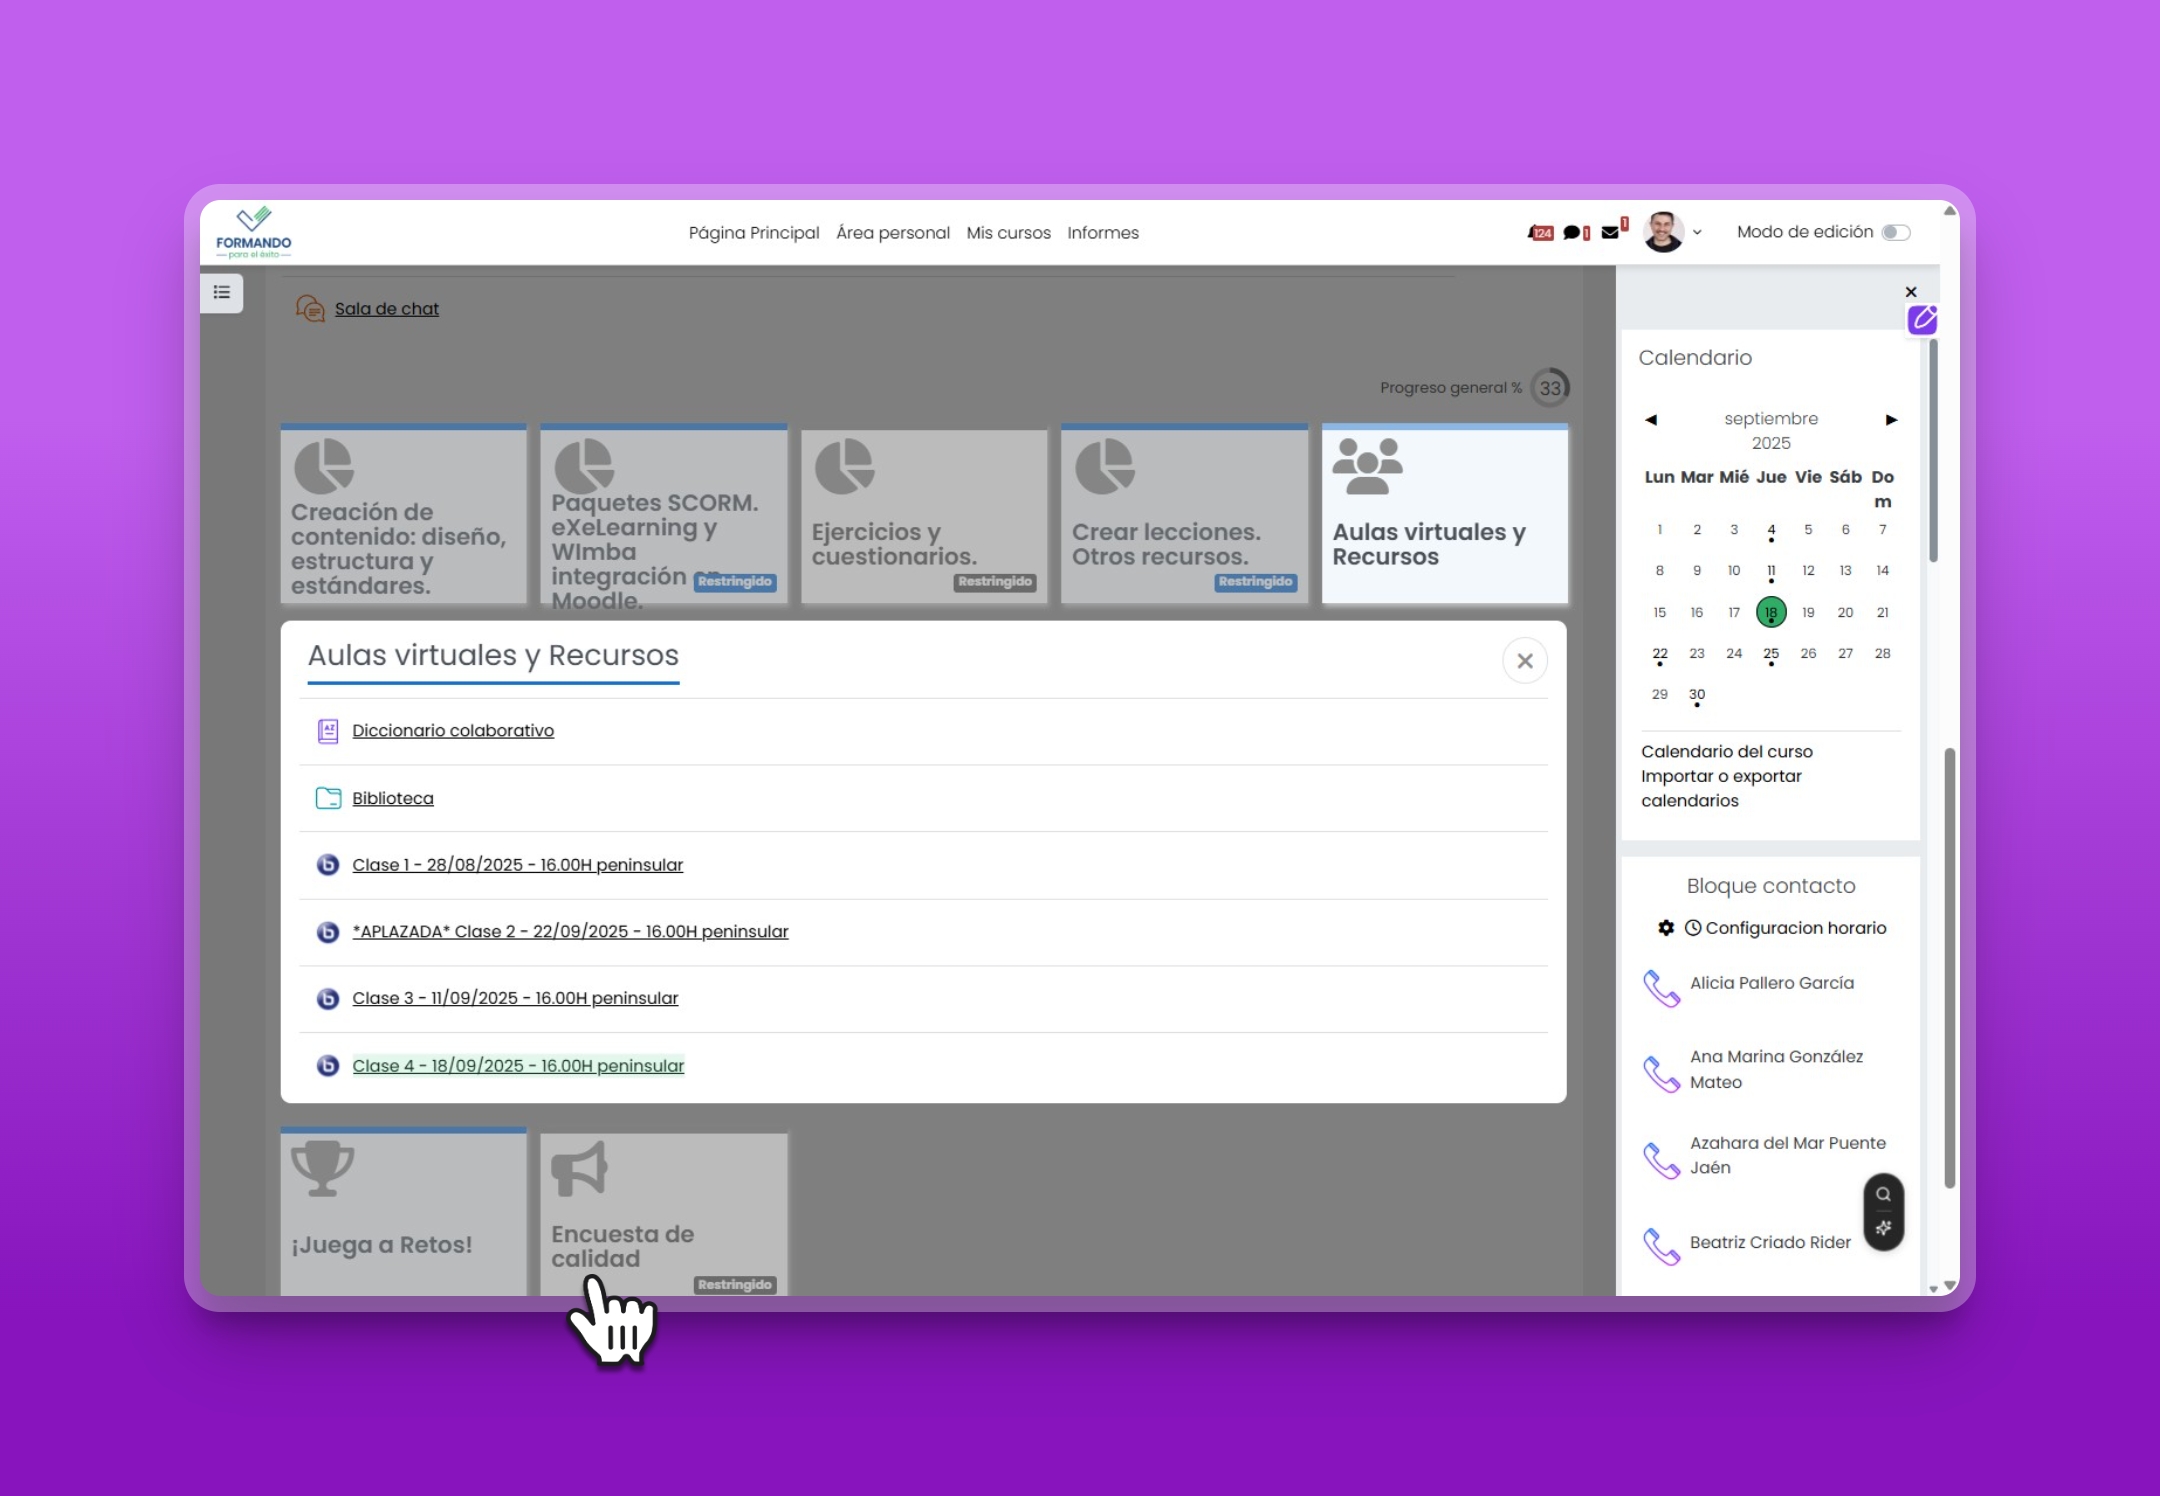Click the Progreso general 33 percent indicator
The image size is (2160, 1496).
(x=1549, y=388)
